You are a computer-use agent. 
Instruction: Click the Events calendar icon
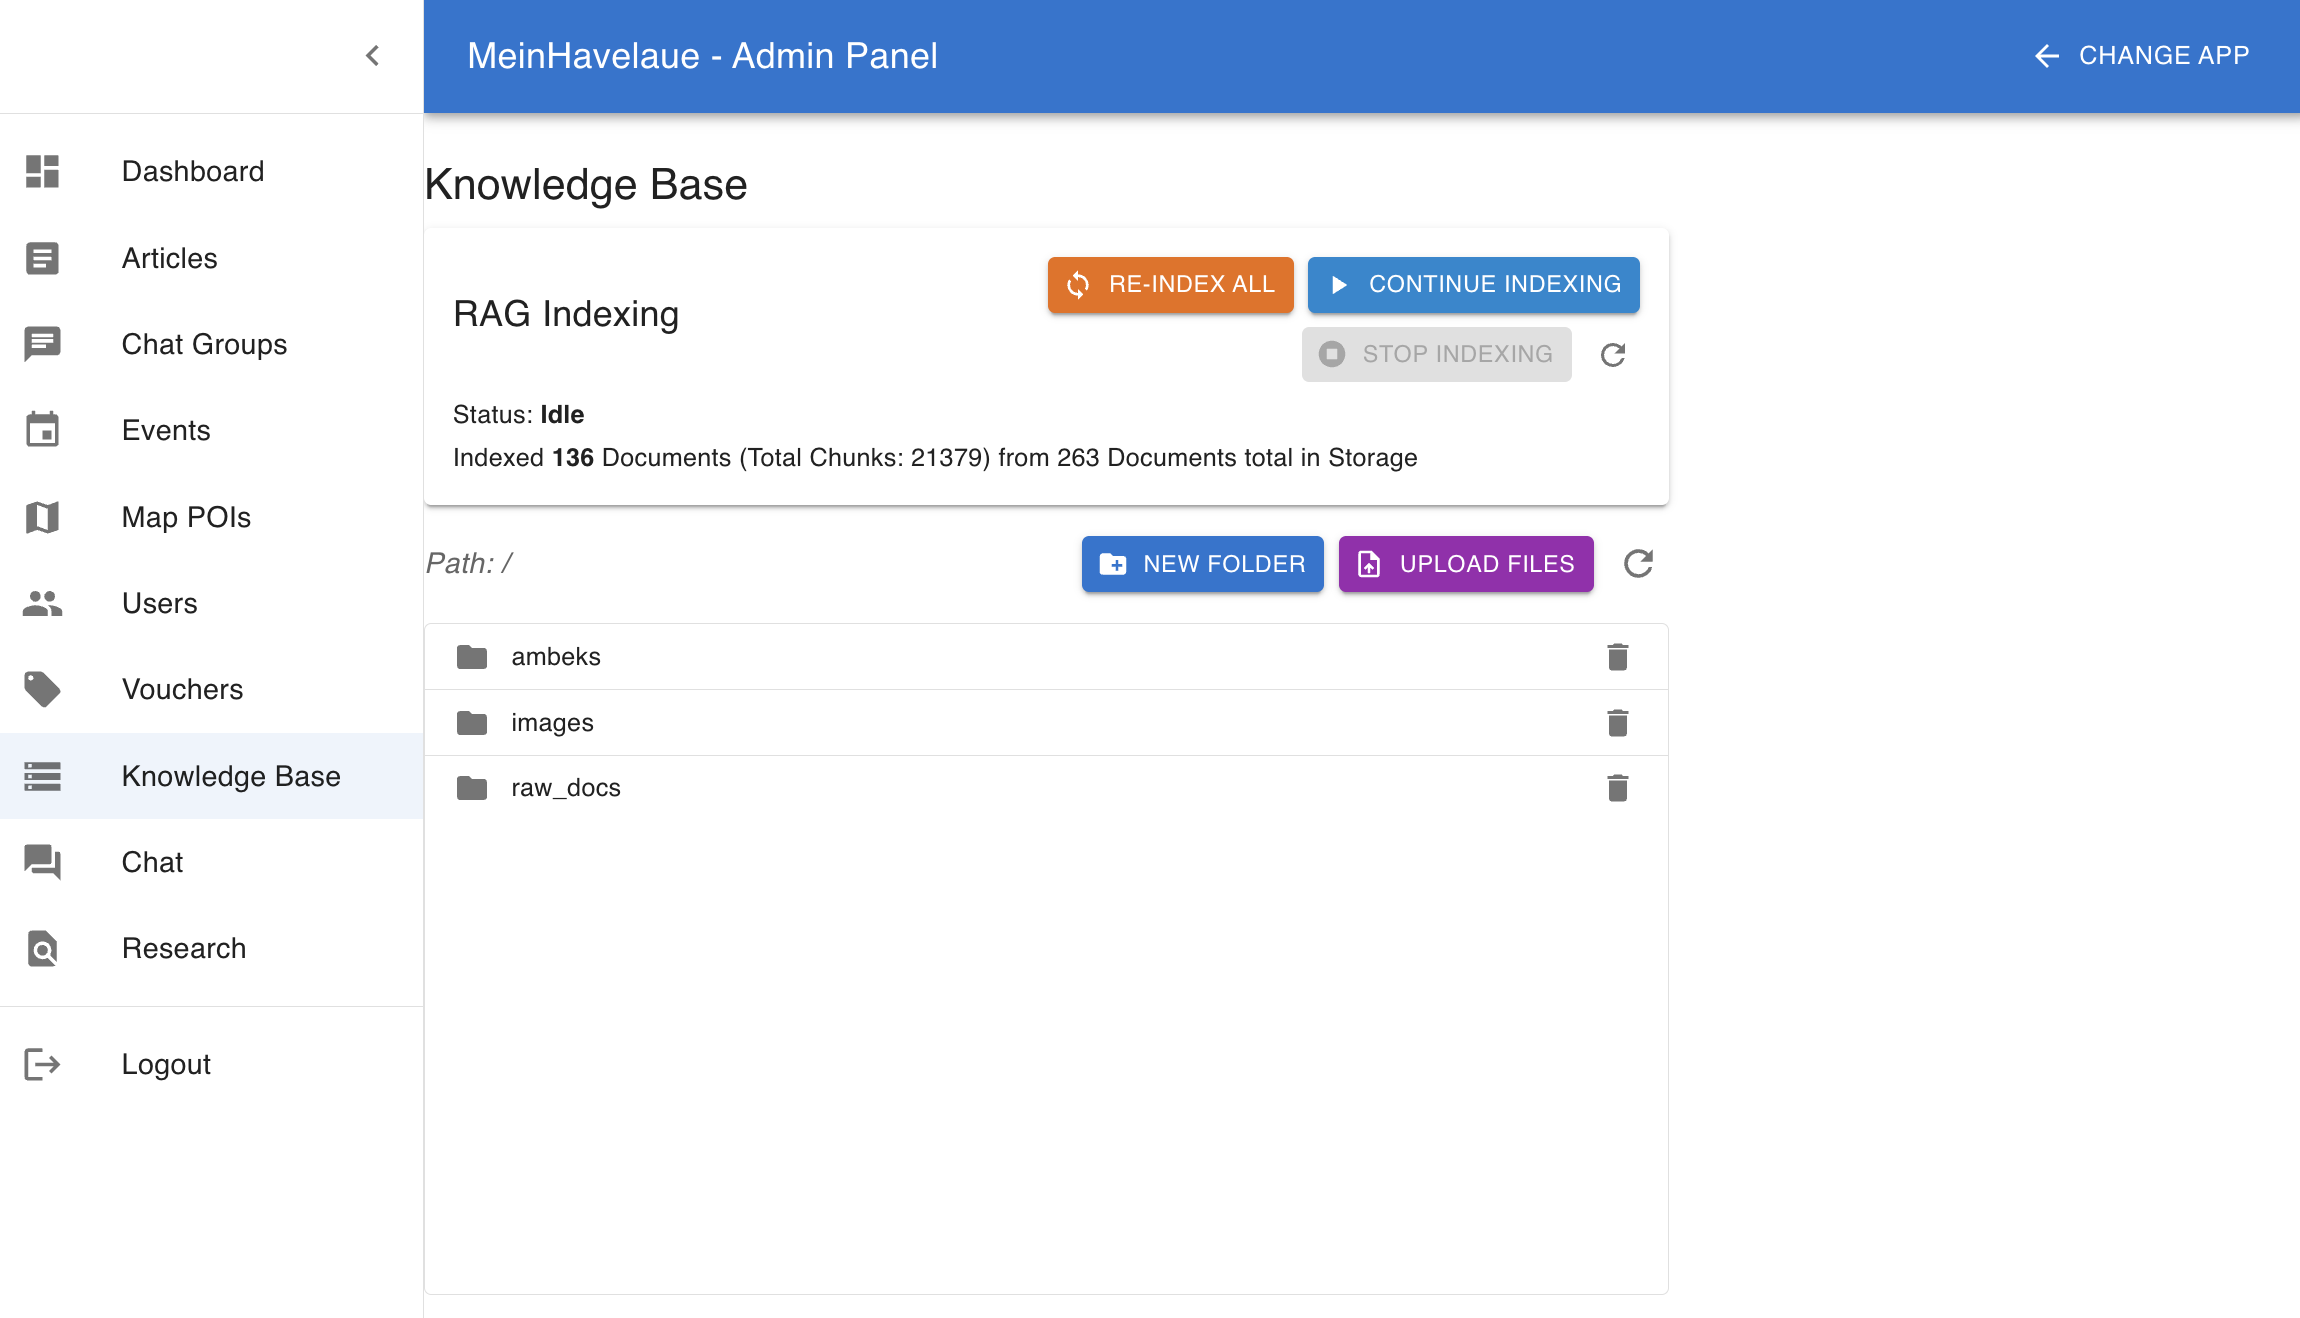[x=42, y=430]
